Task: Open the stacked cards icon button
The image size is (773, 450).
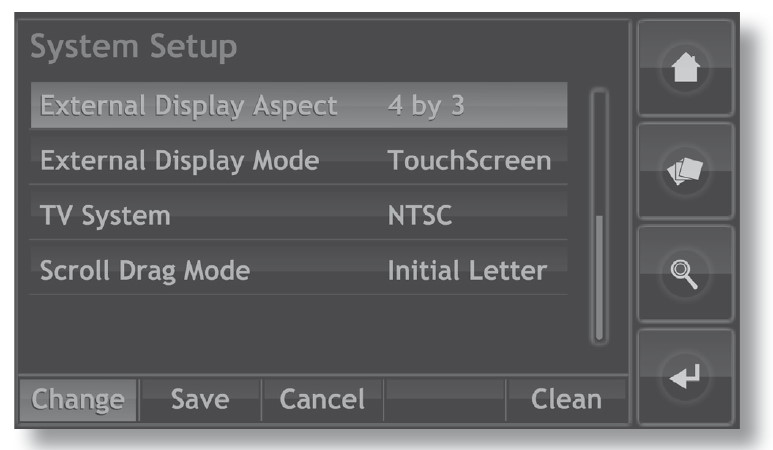Action: [686, 171]
